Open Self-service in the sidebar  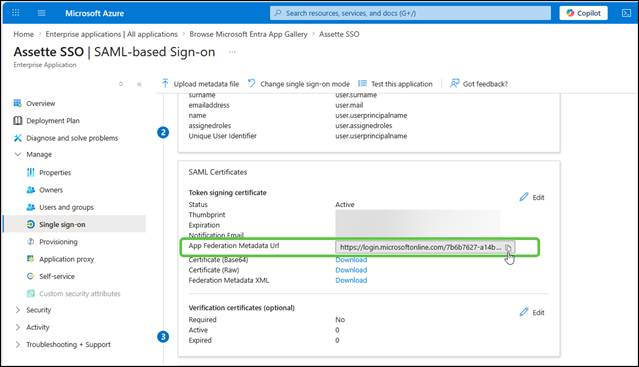(57, 276)
